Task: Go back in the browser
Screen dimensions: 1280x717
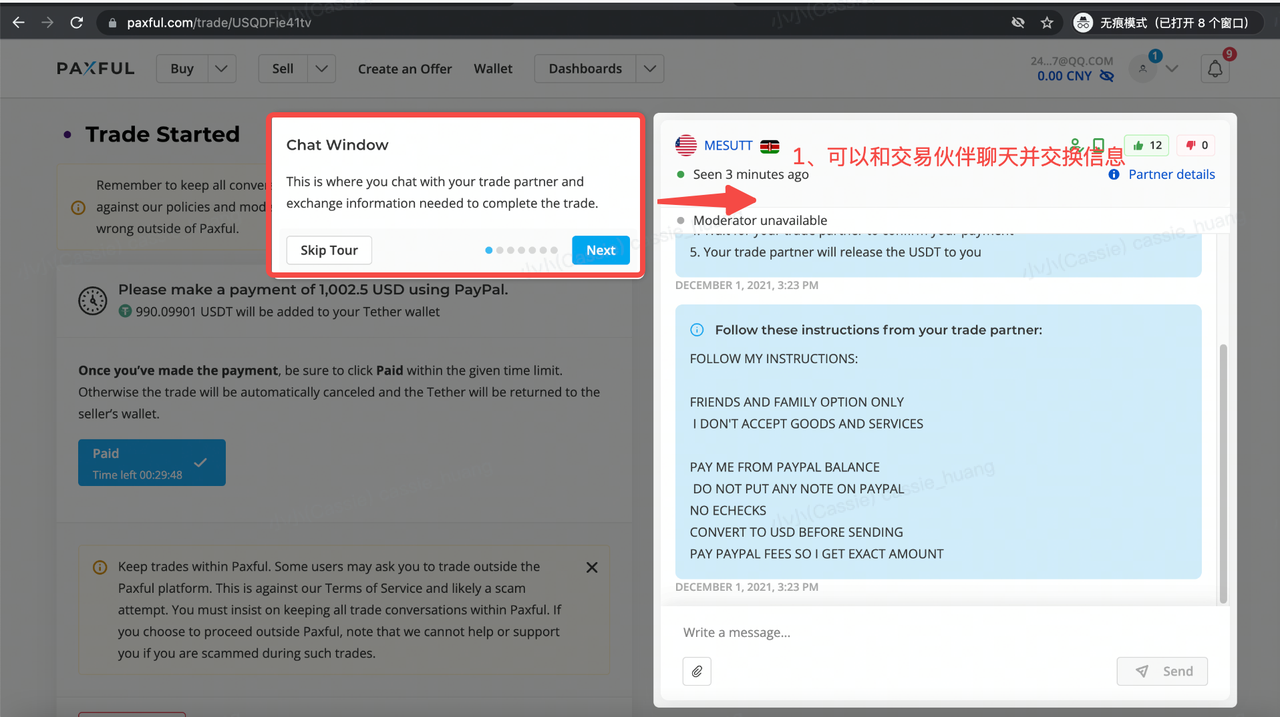Action: [x=18, y=22]
